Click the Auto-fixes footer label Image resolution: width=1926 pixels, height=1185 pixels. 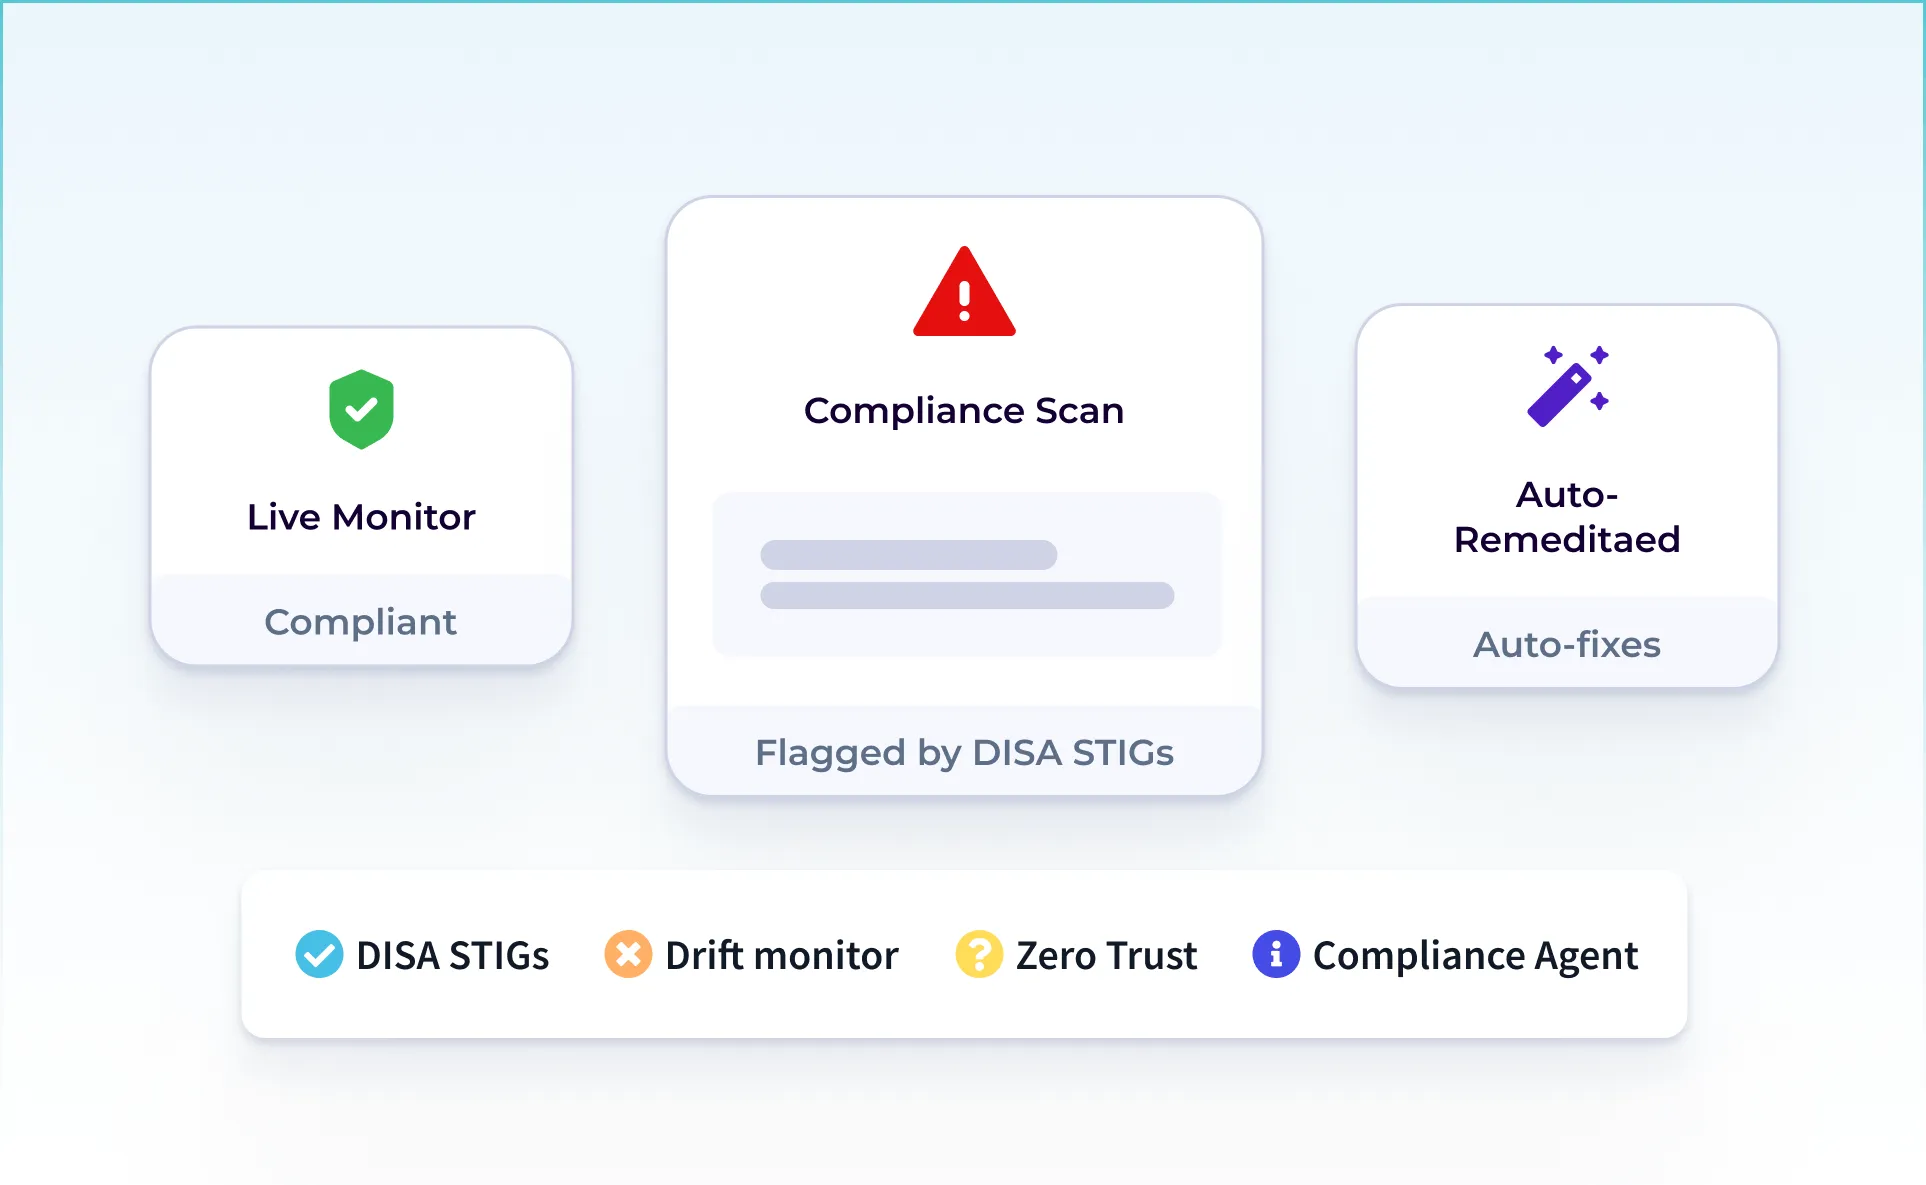(1567, 644)
